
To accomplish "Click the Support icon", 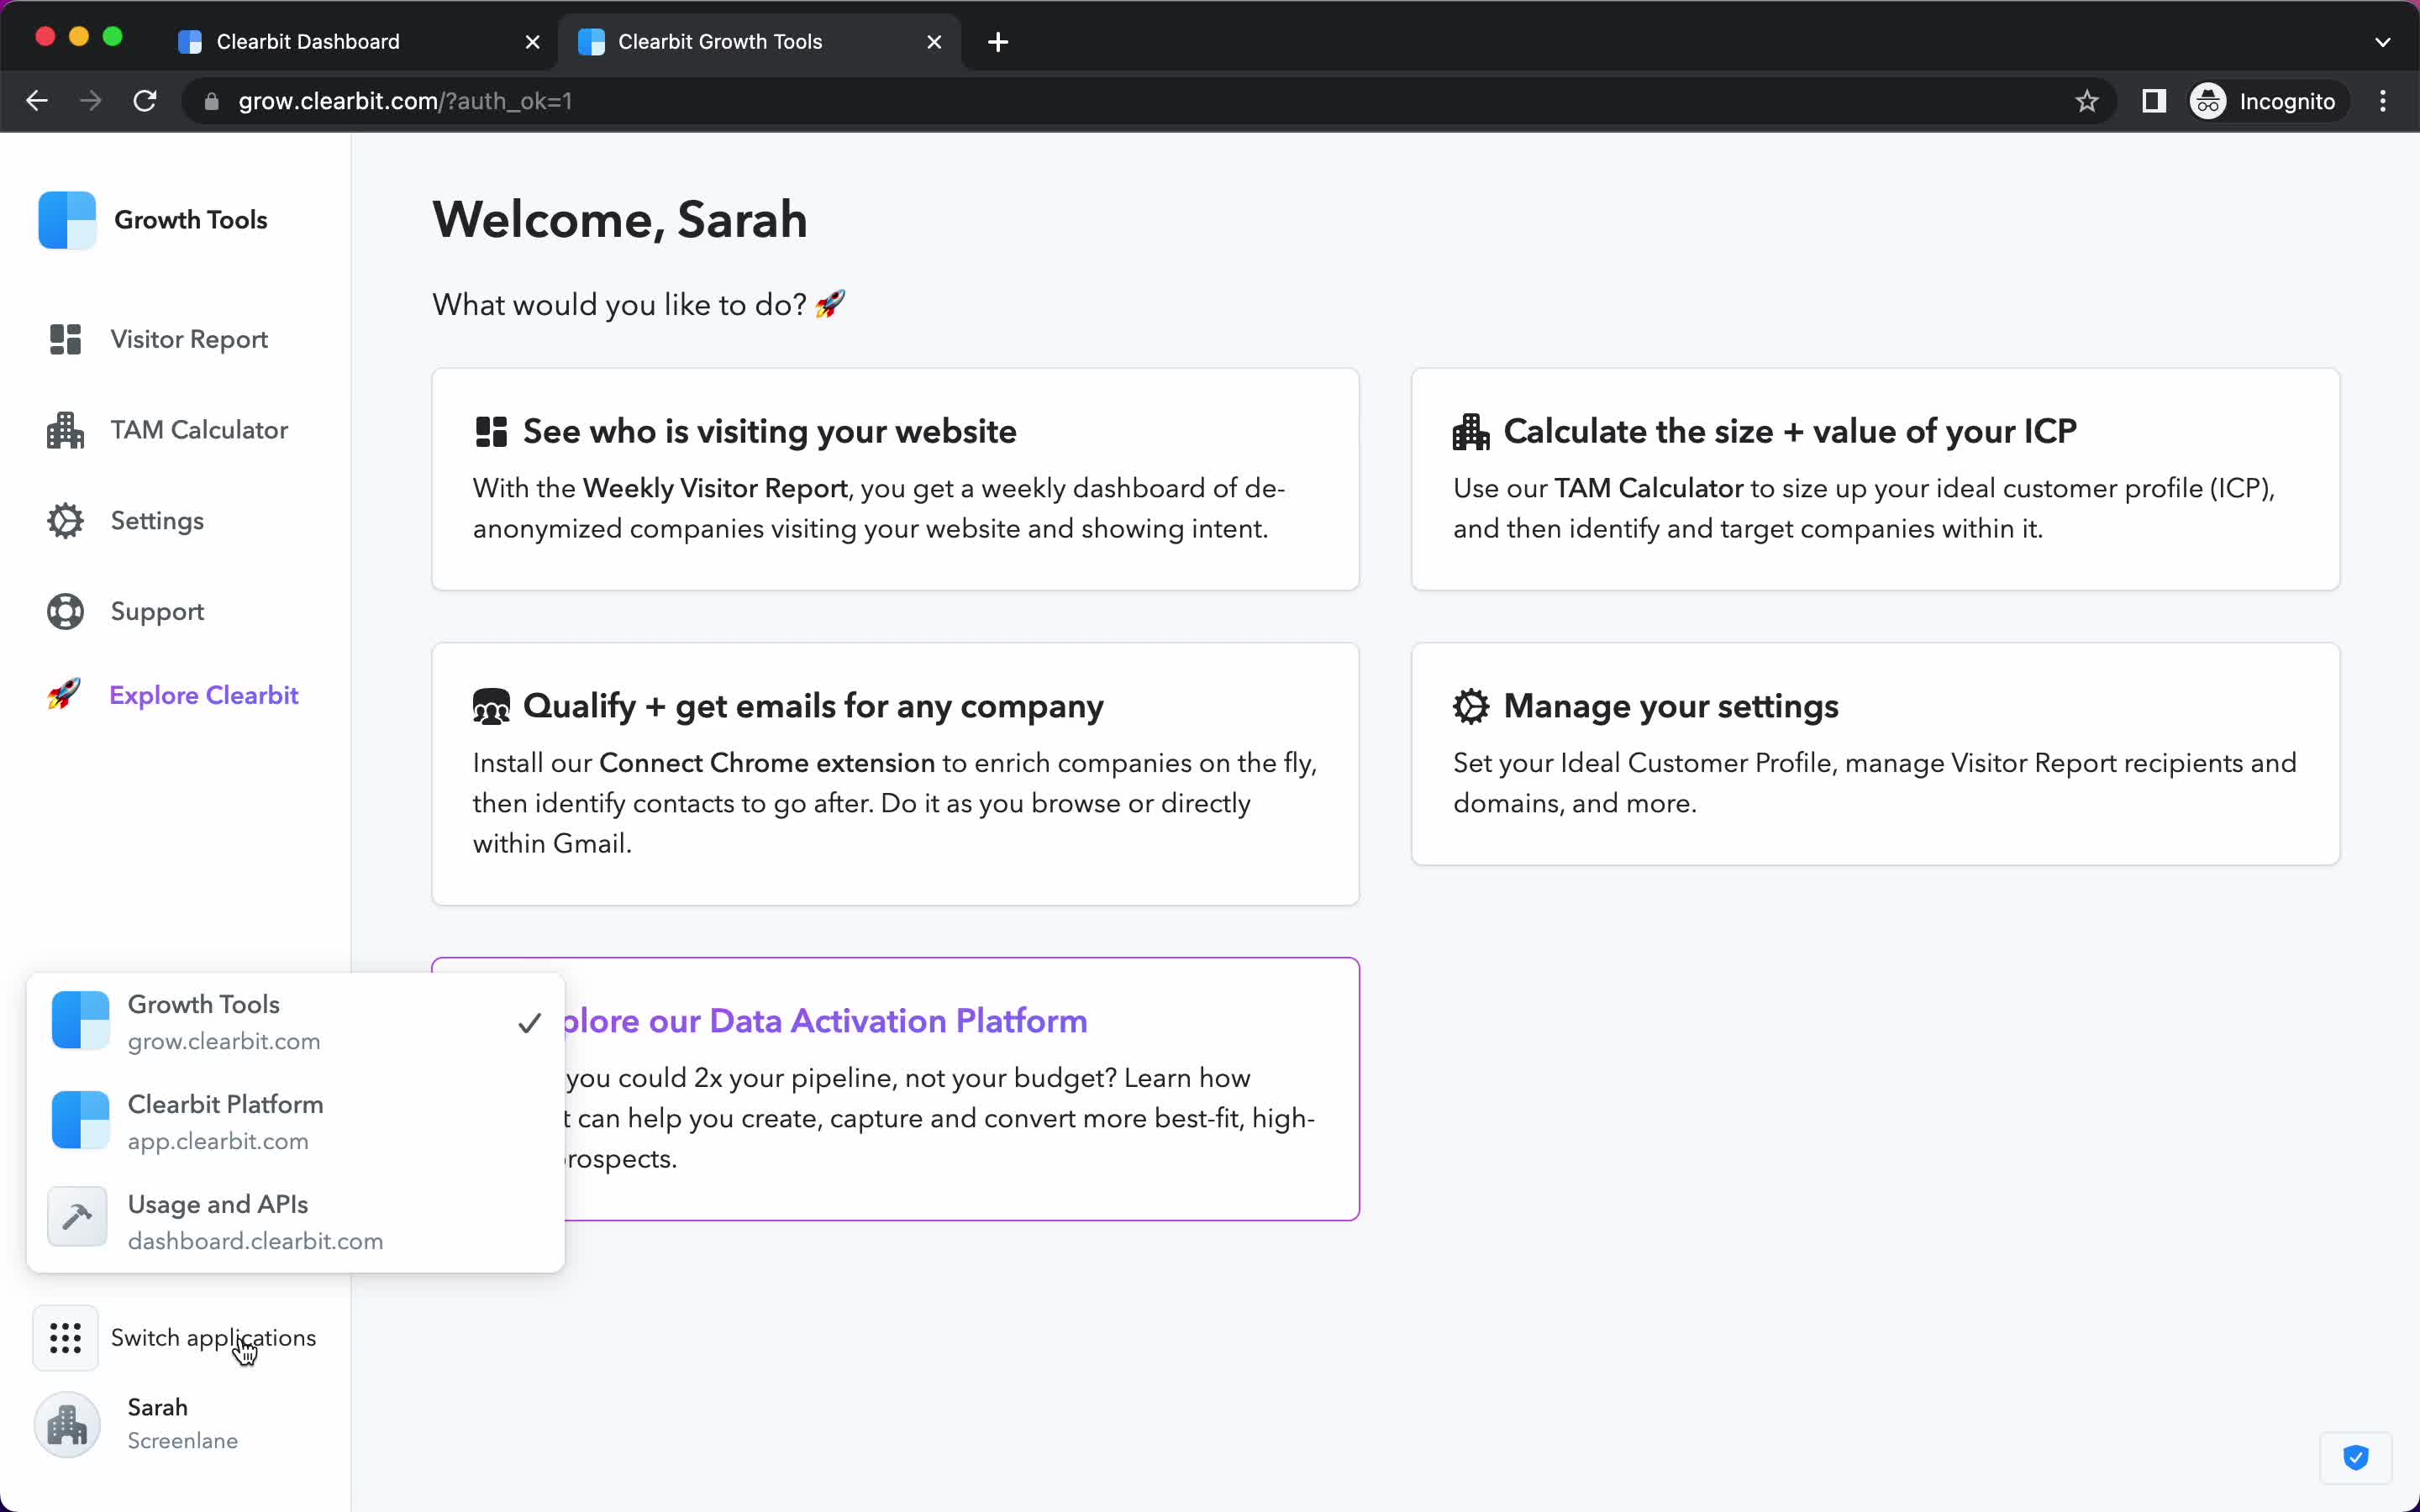I will (x=65, y=612).
